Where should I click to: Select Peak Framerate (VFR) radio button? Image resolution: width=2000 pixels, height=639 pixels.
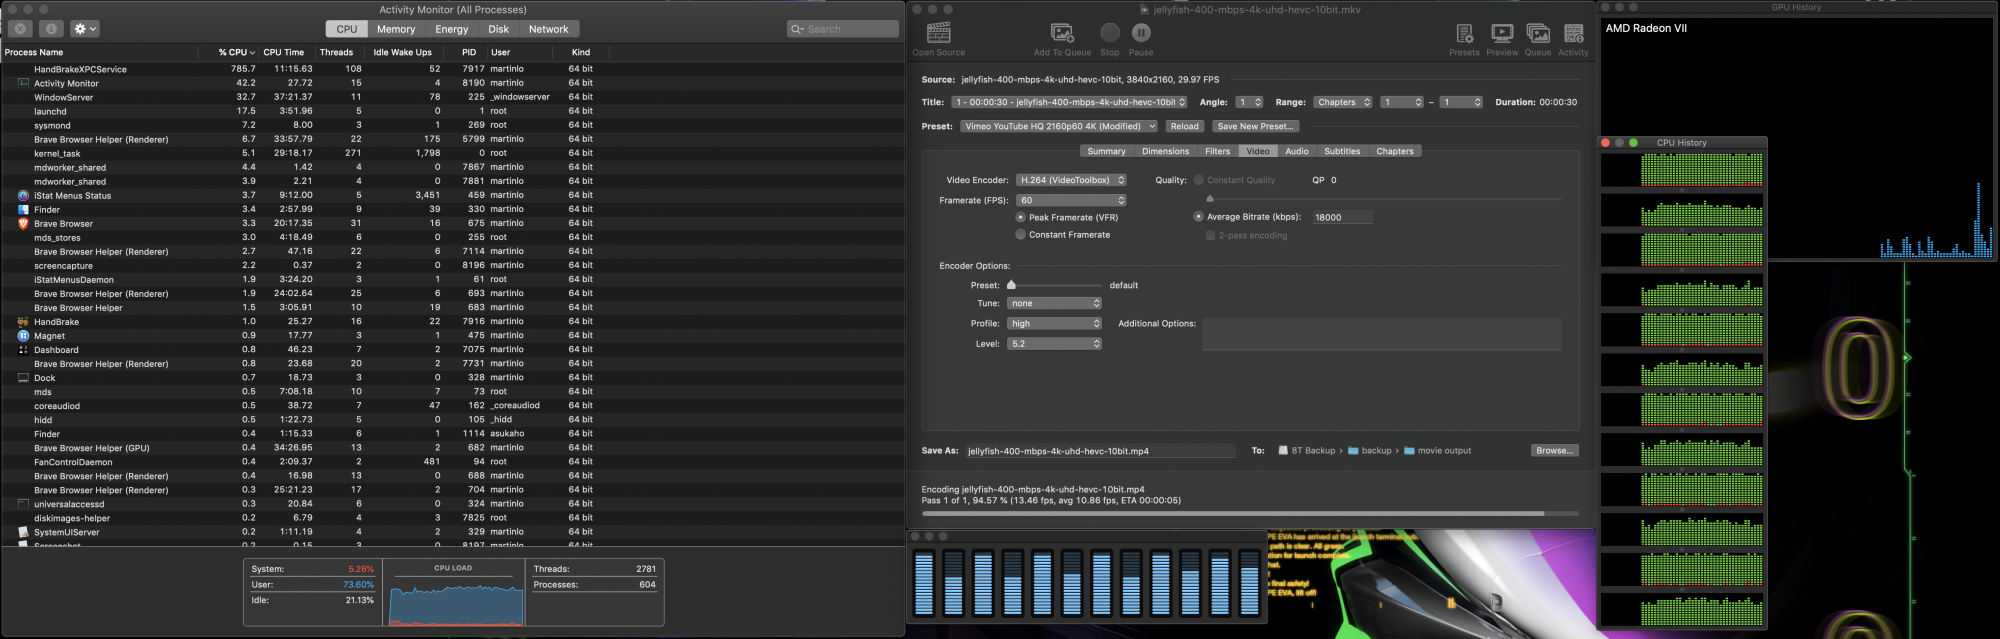click(1020, 217)
